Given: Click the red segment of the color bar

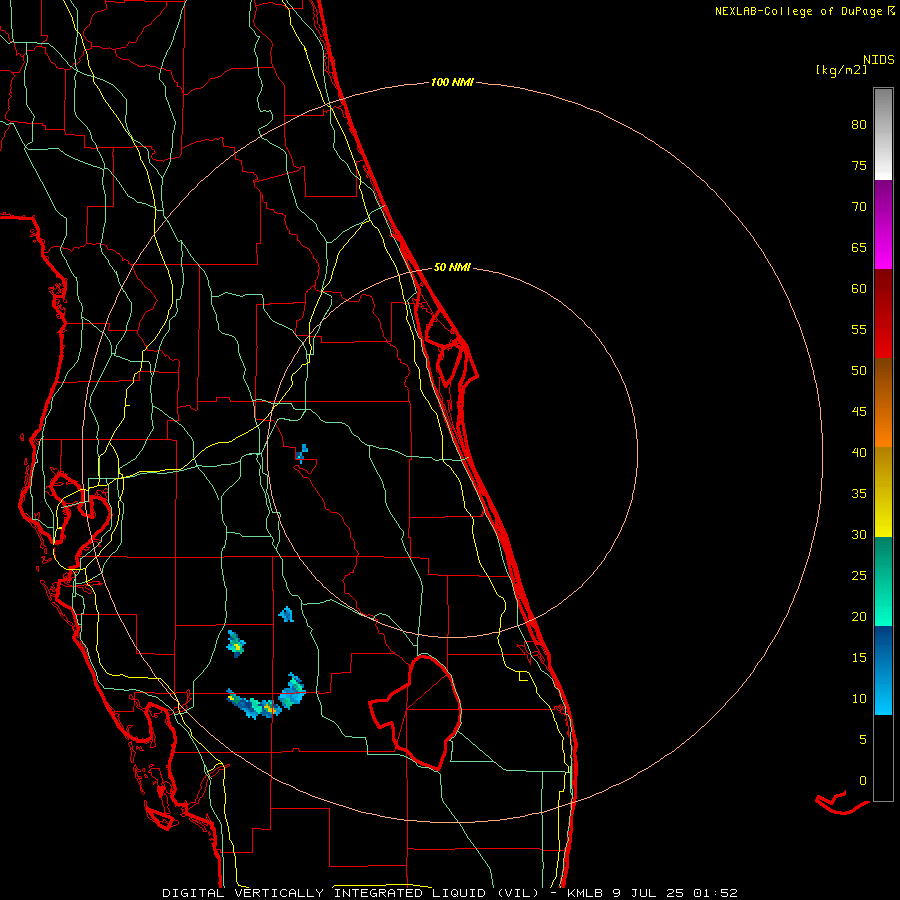Looking at the screenshot, I should [x=883, y=314].
